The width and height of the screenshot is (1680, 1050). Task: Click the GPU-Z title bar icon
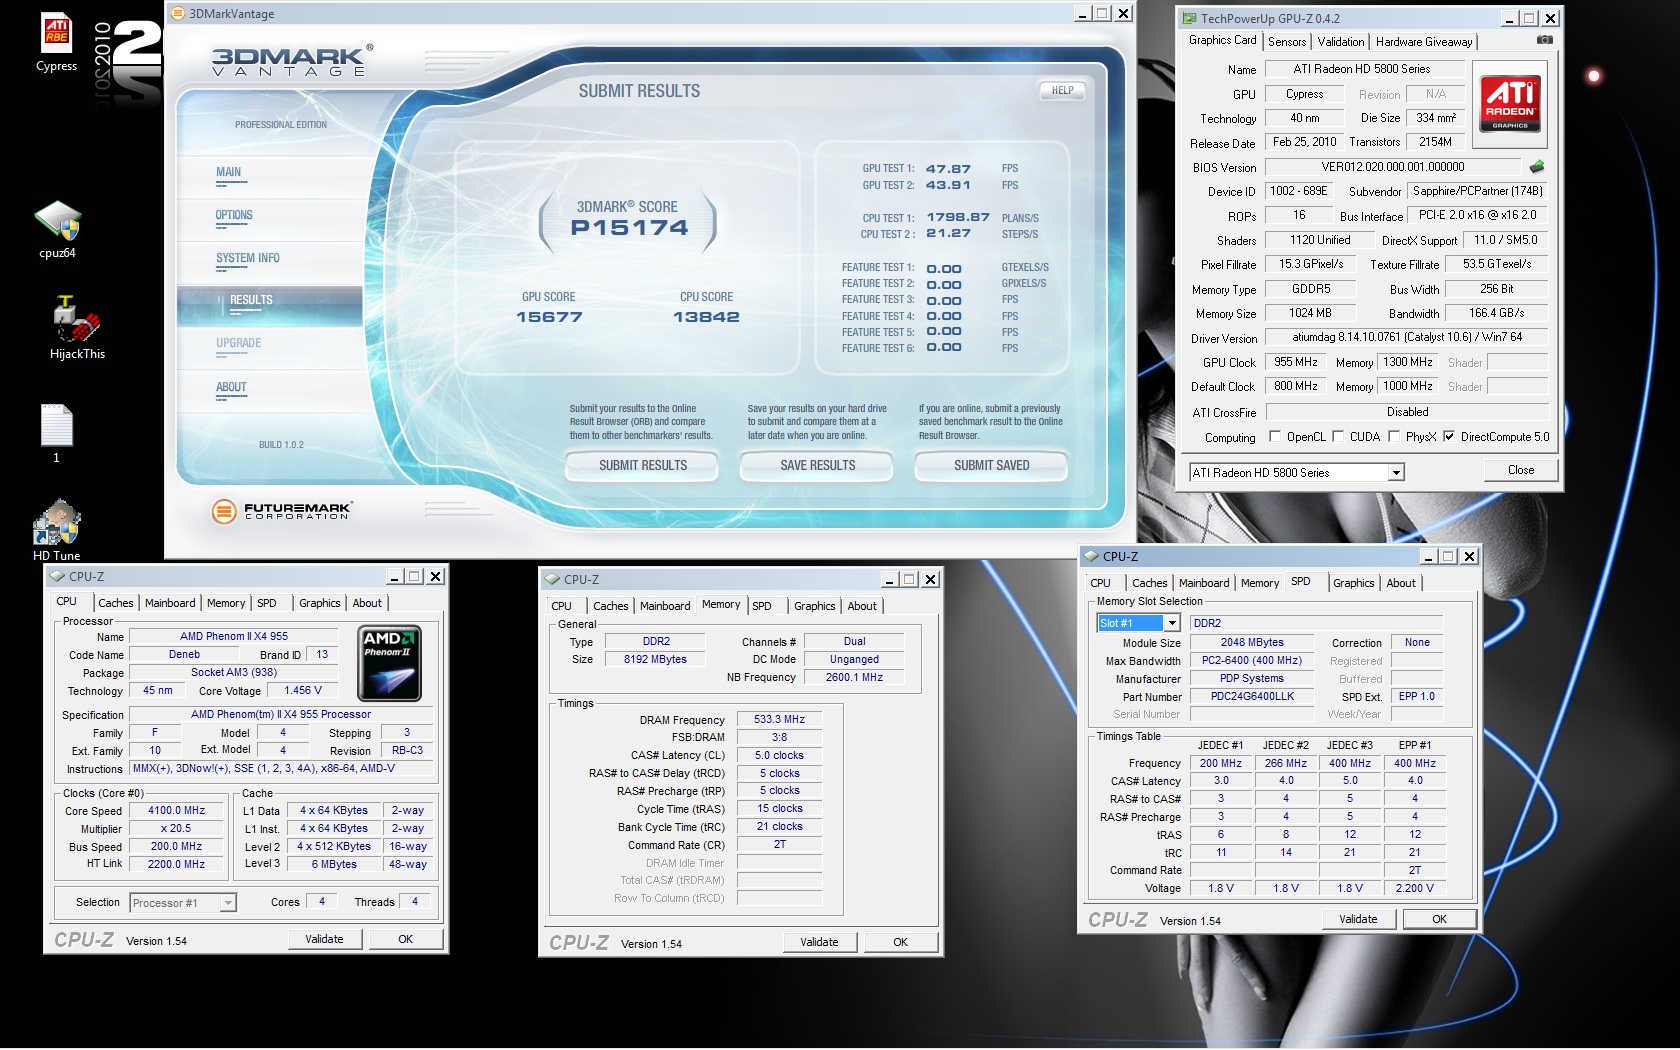click(1189, 18)
